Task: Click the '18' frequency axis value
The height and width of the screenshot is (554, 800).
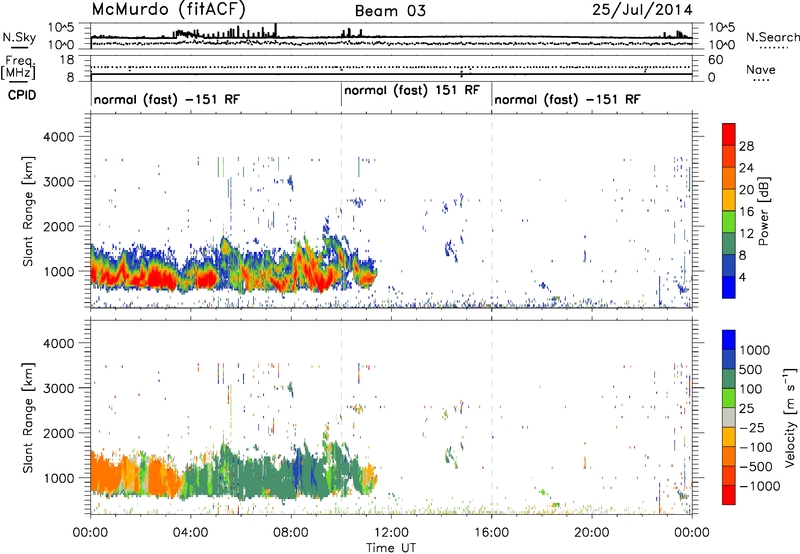Action: [67, 60]
